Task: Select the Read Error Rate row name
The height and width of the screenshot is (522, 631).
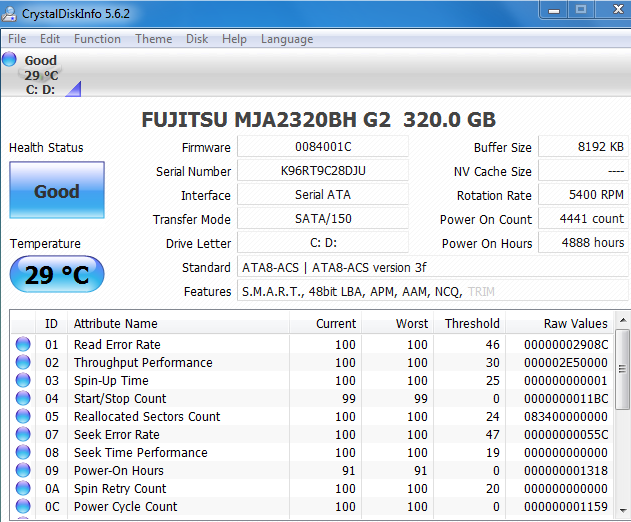Action: [x=117, y=345]
